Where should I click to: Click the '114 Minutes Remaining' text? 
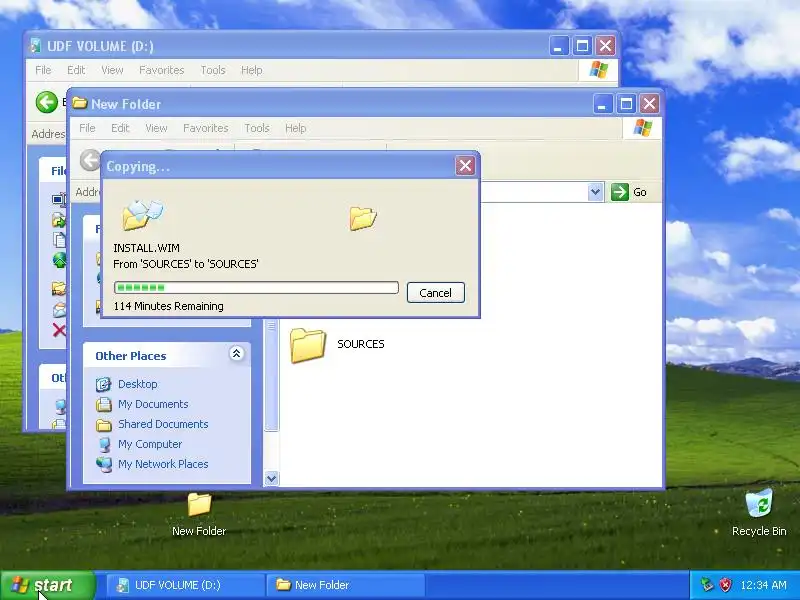(x=168, y=306)
